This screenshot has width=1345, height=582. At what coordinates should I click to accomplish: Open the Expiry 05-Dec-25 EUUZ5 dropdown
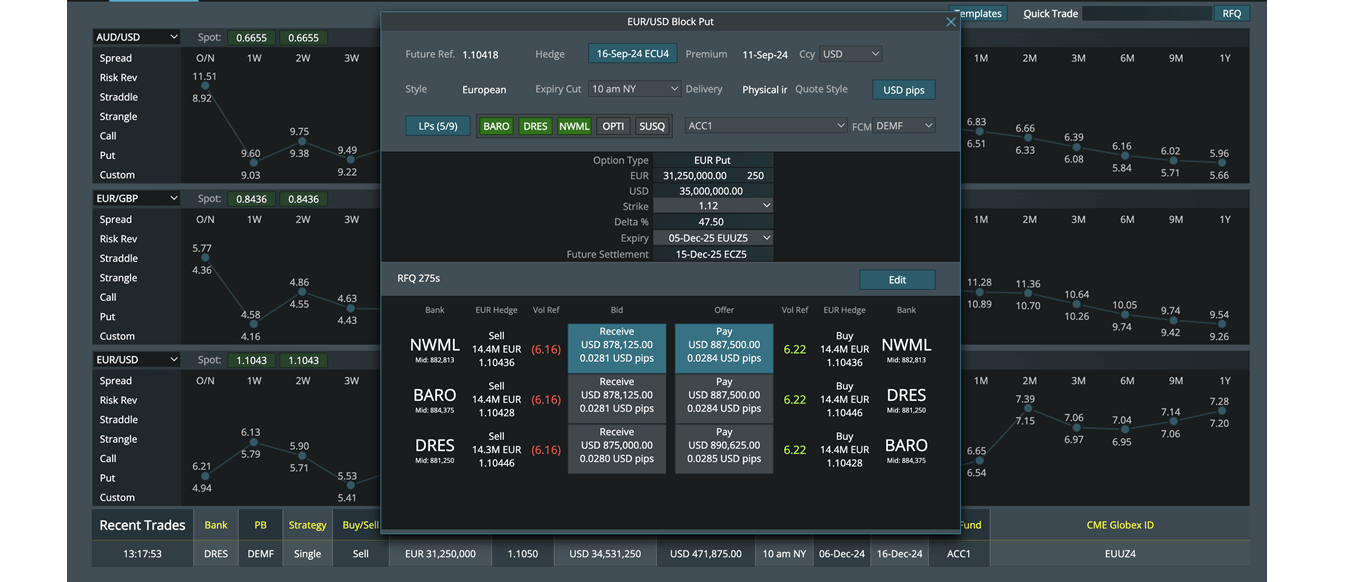click(x=713, y=238)
